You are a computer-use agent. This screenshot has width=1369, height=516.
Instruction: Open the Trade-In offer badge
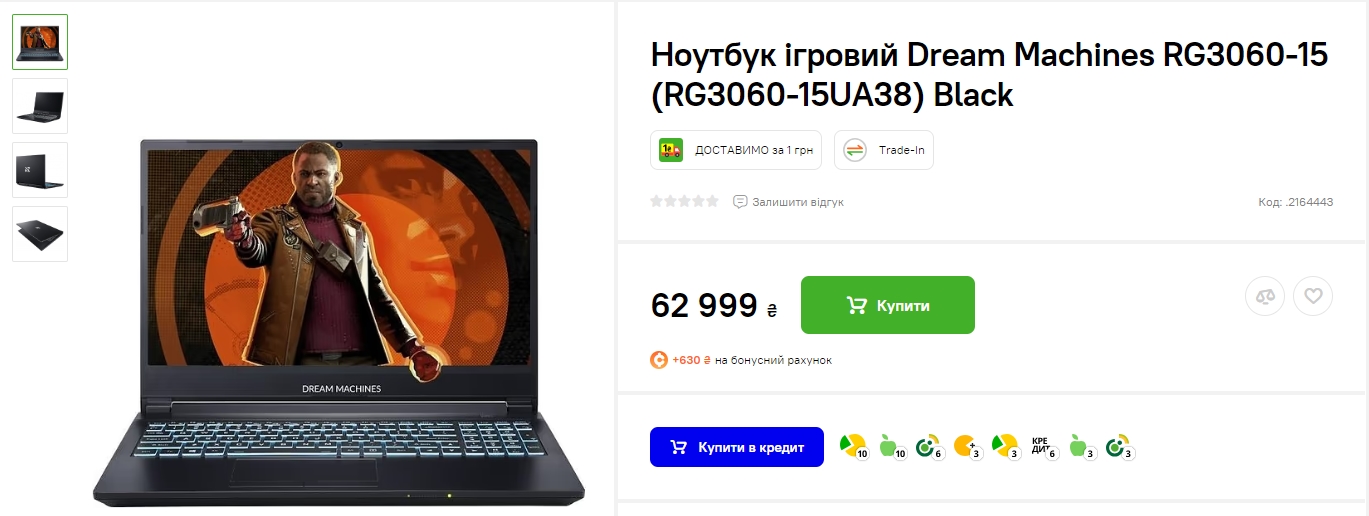[x=884, y=150]
